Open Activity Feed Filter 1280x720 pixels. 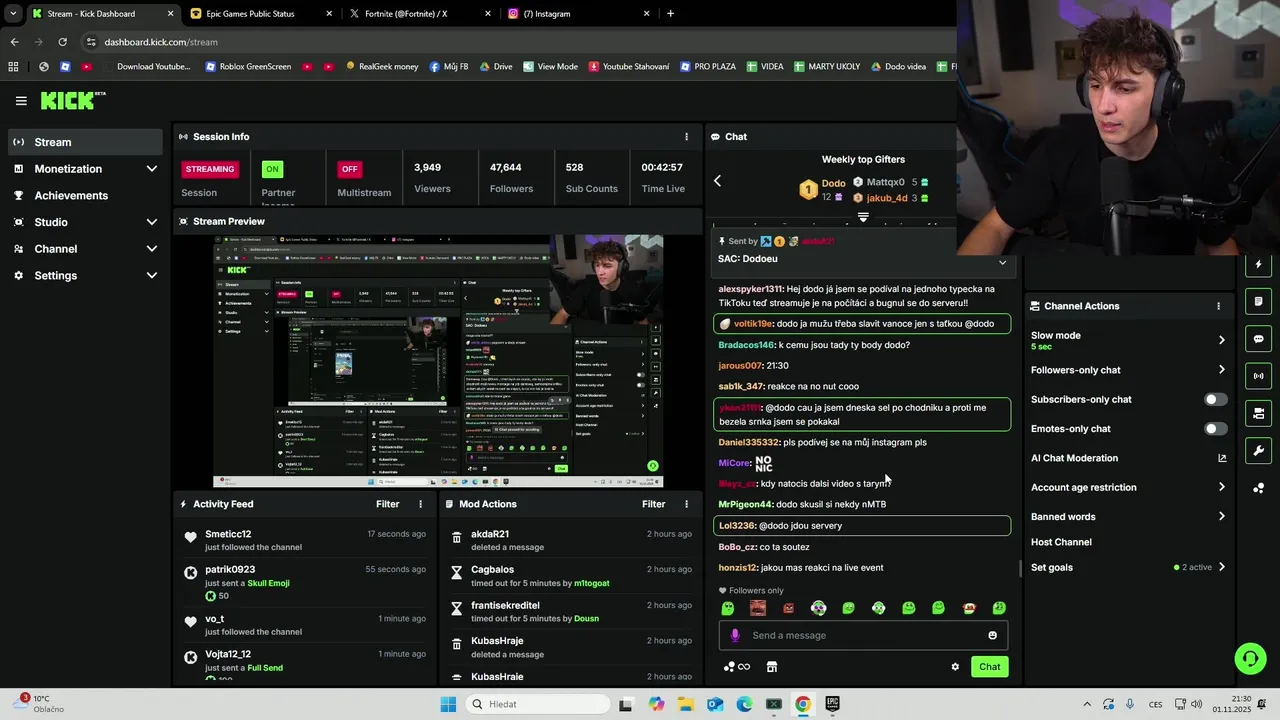tap(388, 504)
